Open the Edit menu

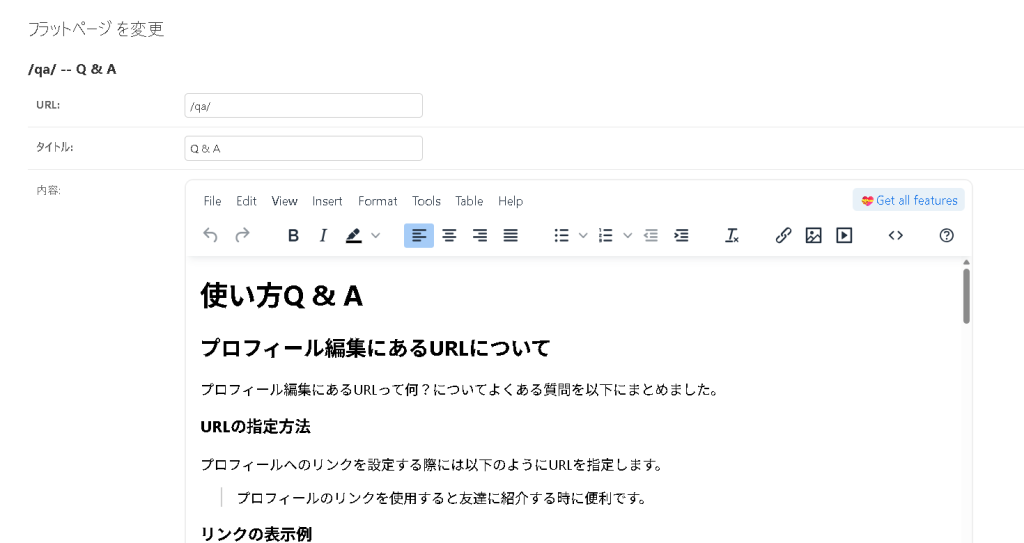pyautogui.click(x=246, y=201)
